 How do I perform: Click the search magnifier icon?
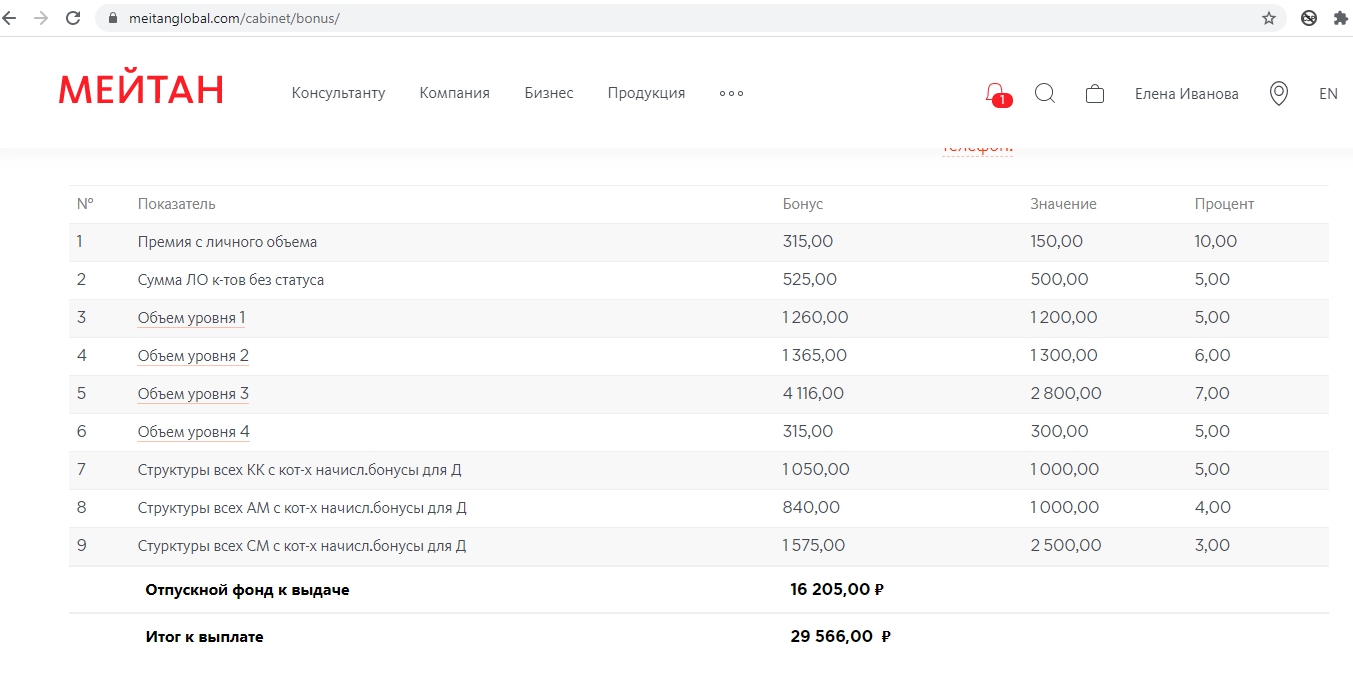point(1045,93)
